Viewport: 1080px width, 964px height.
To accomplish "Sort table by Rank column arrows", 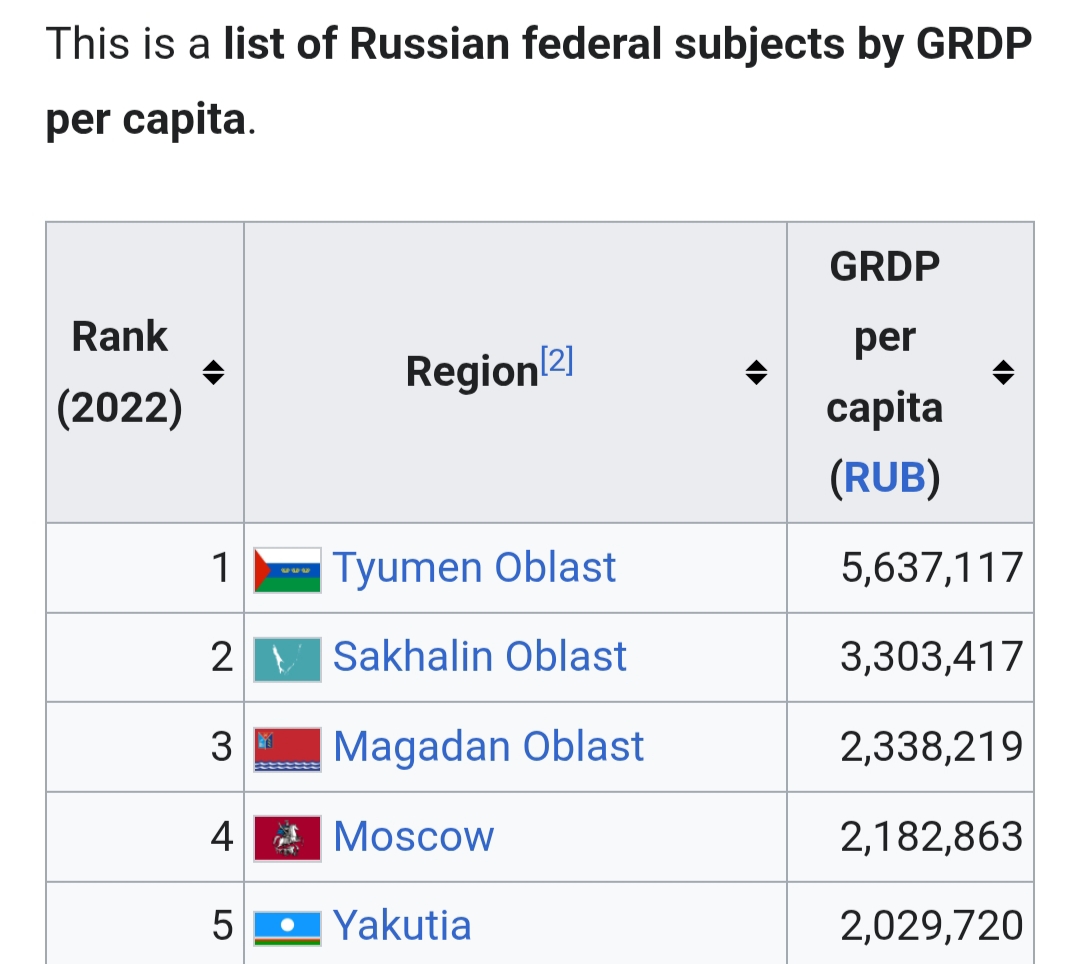I will click(x=212, y=373).
